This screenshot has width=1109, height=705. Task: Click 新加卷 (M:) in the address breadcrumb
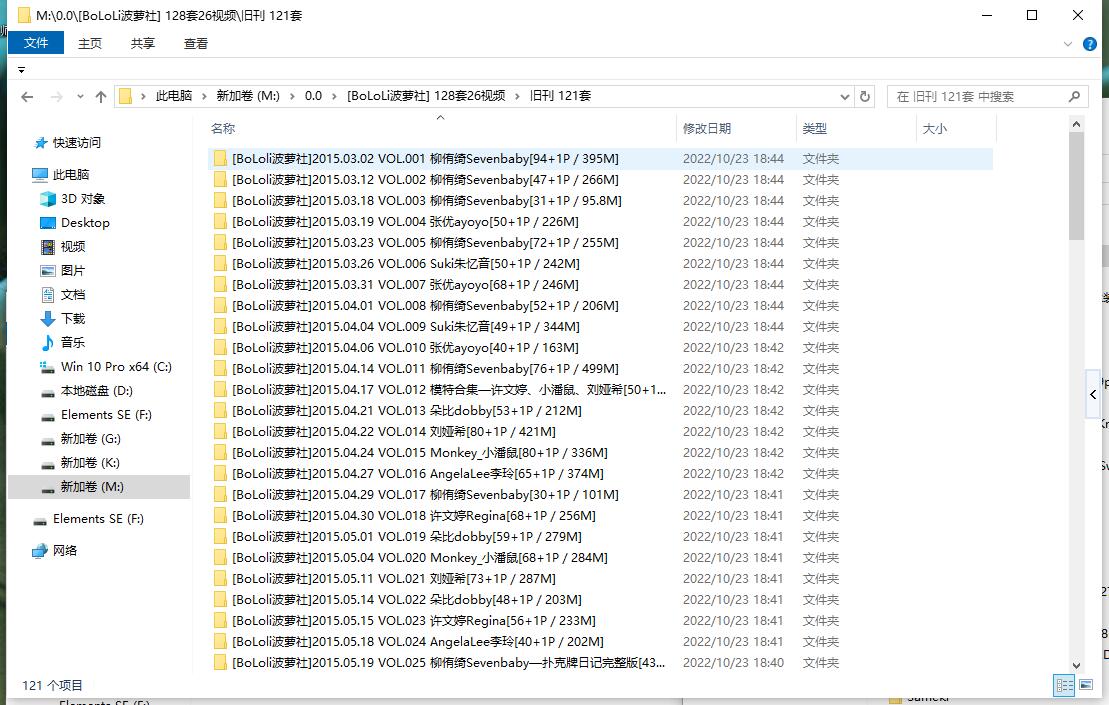pos(248,96)
